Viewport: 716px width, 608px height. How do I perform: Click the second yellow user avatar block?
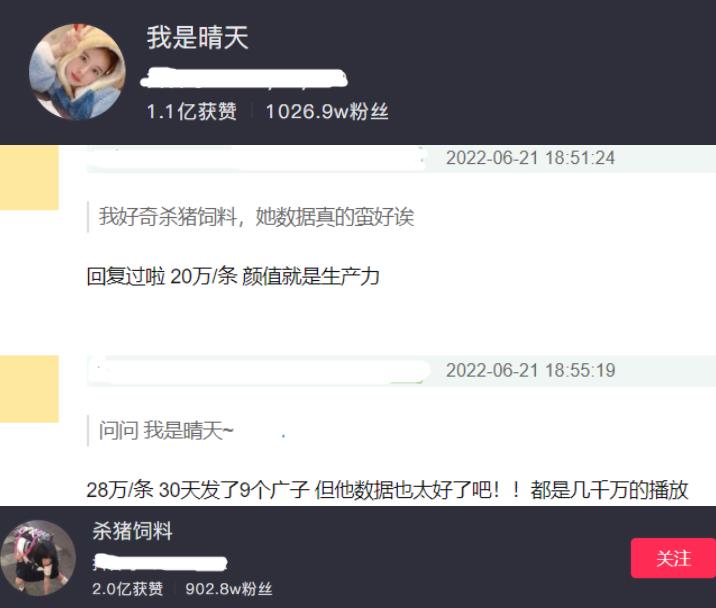point(29,389)
